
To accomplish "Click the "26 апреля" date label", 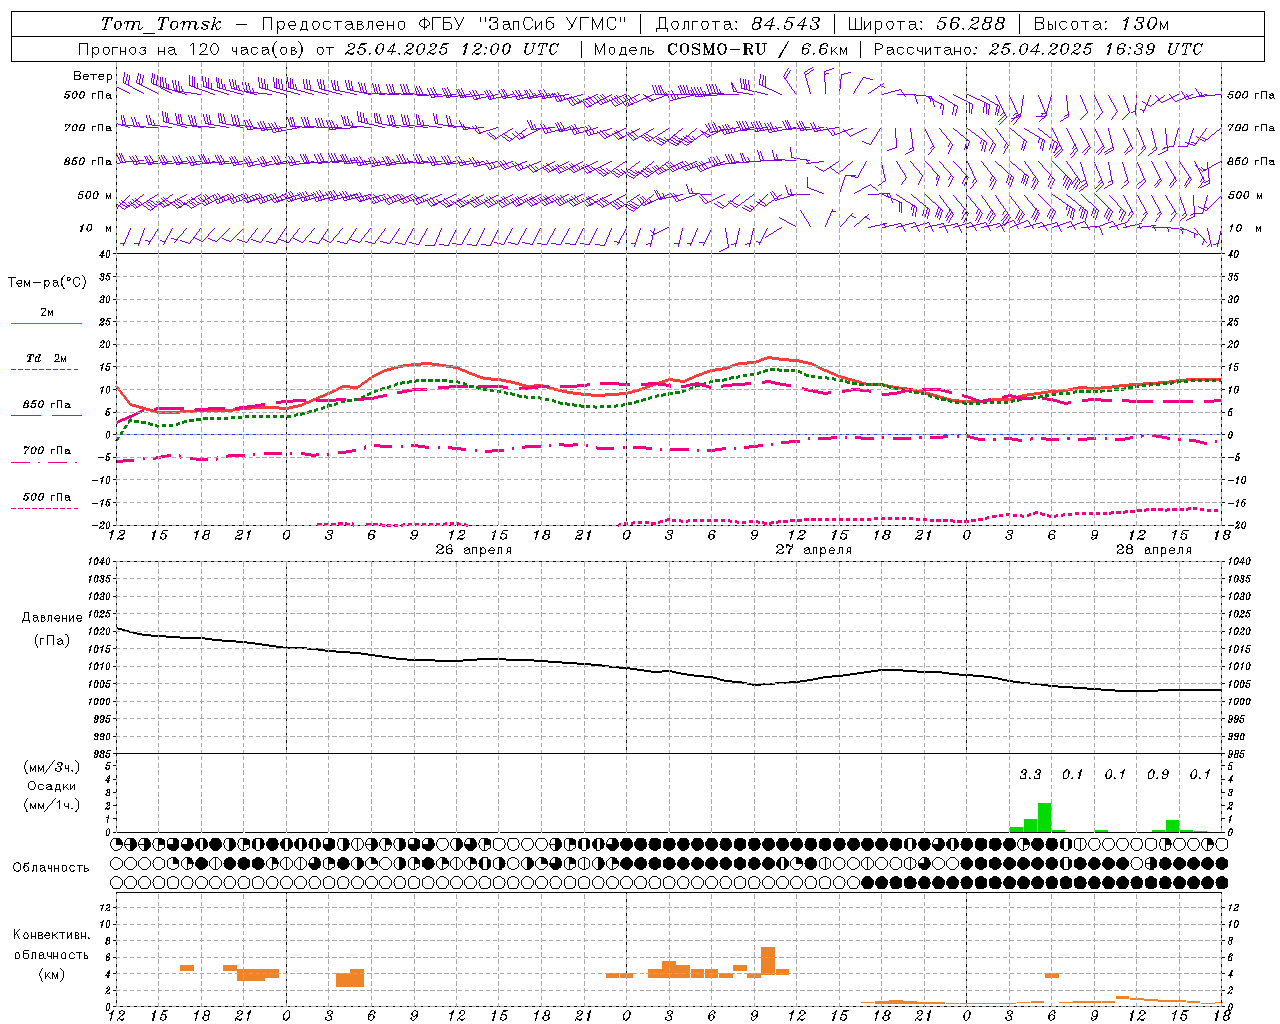I will point(474,550).
